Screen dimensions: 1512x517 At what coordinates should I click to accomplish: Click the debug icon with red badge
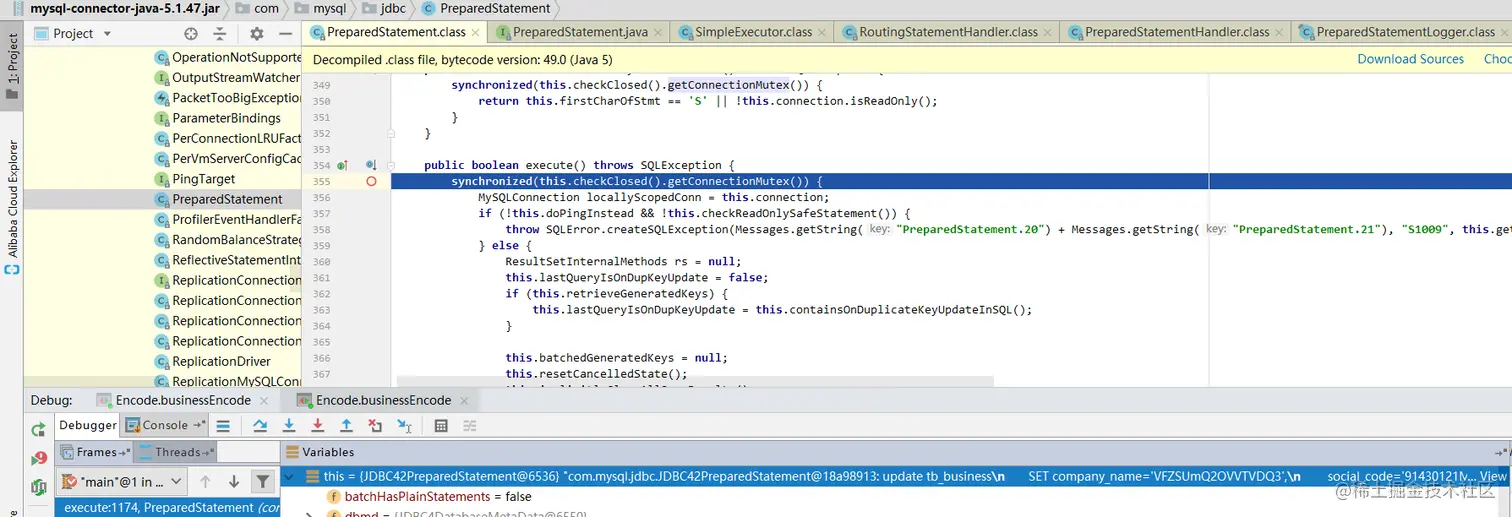[x=38, y=458]
